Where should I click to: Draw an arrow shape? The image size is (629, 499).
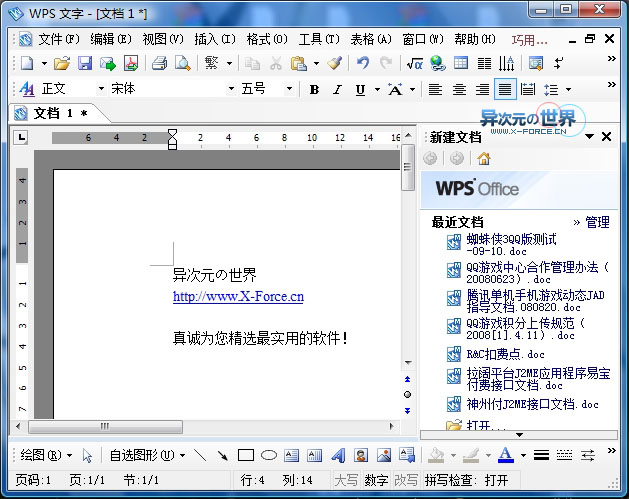tap(223, 455)
